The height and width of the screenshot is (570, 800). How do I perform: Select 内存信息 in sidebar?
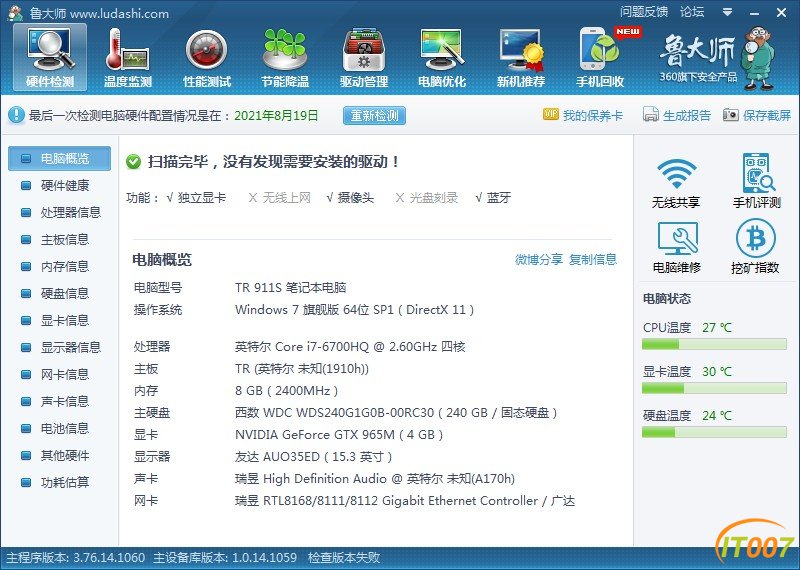(59, 267)
